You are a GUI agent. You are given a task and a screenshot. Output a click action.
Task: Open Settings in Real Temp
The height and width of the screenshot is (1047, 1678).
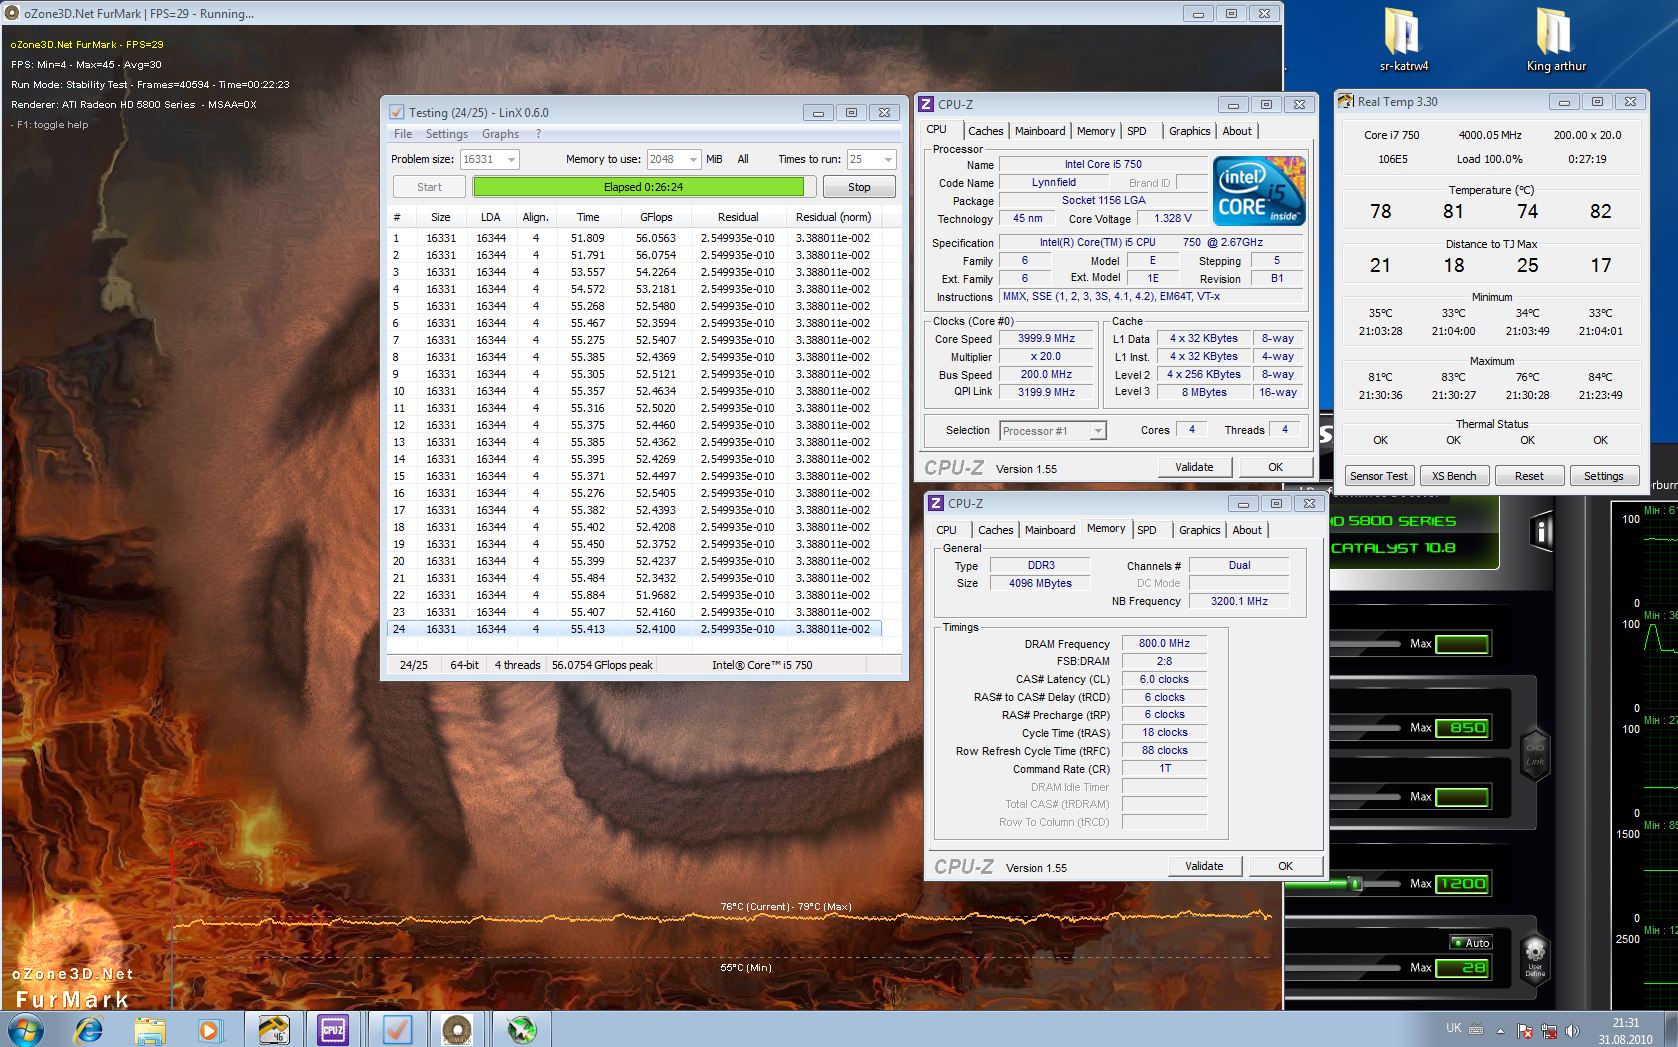point(1603,476)
